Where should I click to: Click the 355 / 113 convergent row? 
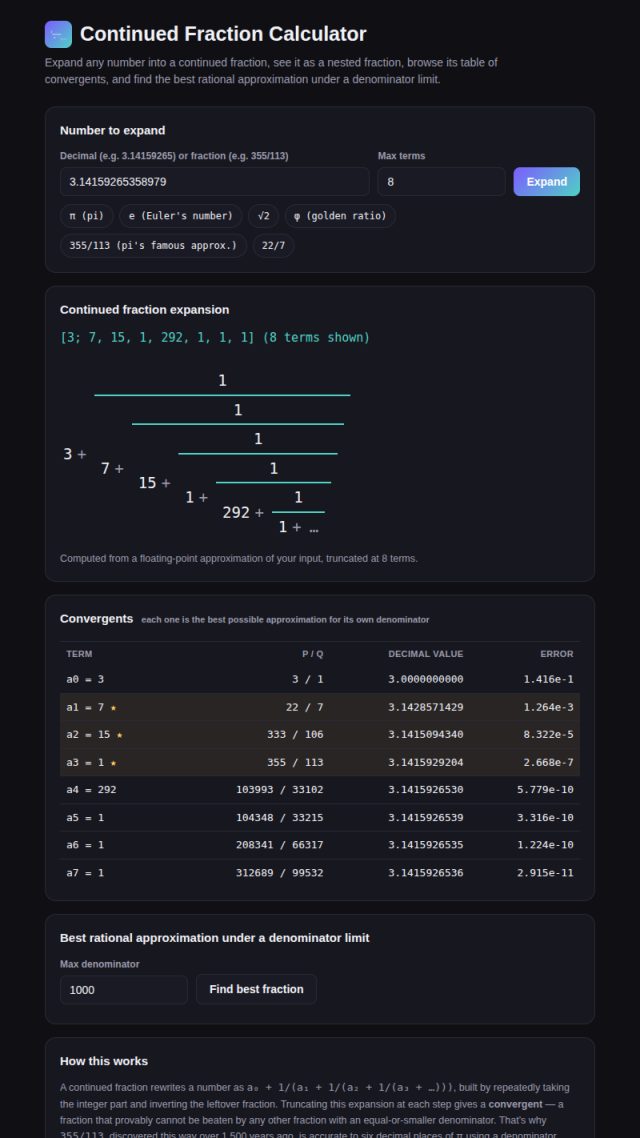tap(320, 763)
